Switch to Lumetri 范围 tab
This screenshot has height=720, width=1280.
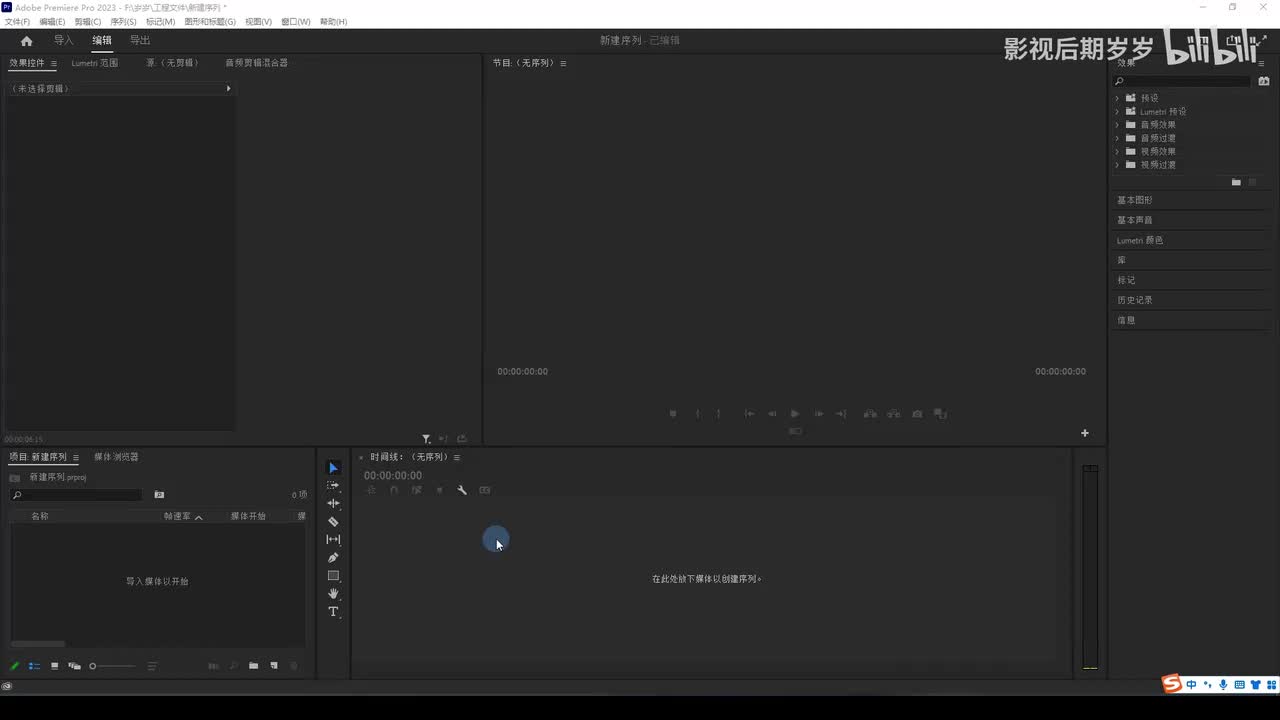95,63
